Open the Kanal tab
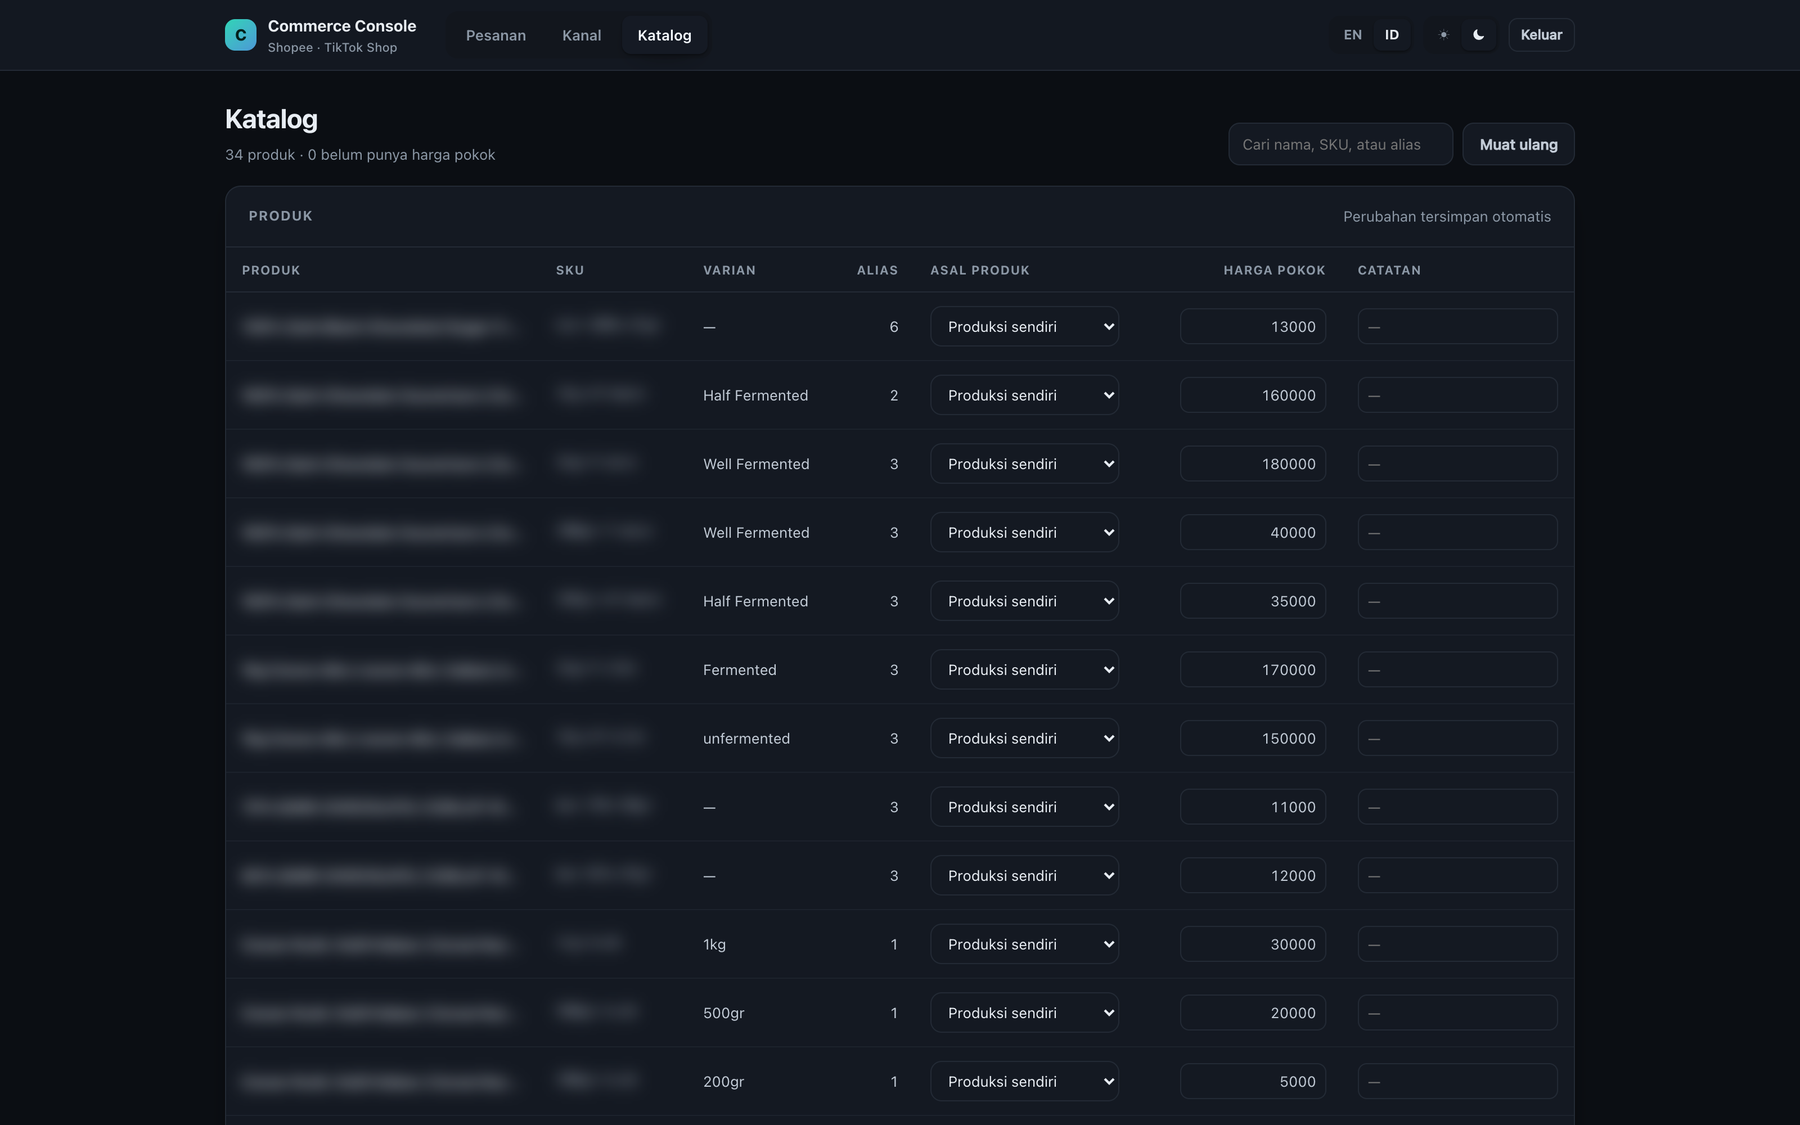Screen dimensions: 1800x1125 pyautogui.click(x=581, y=35)
